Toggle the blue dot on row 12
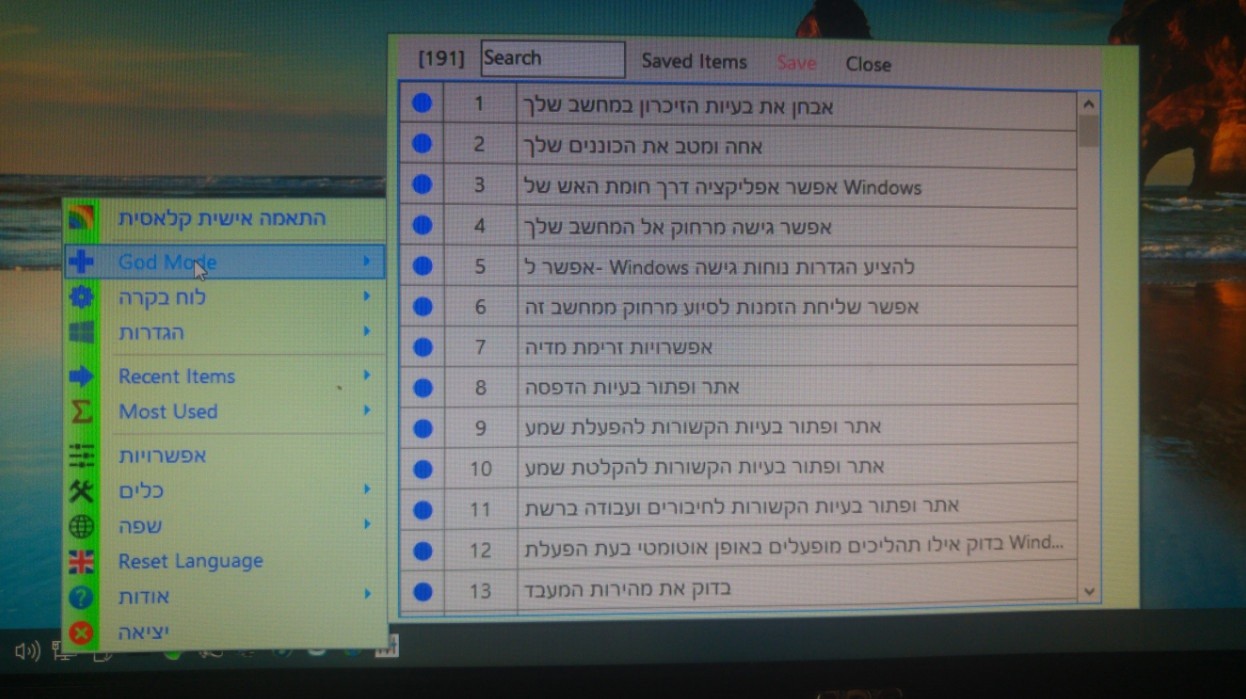Viewport: 1246px width, 699px height. [422, 550]
